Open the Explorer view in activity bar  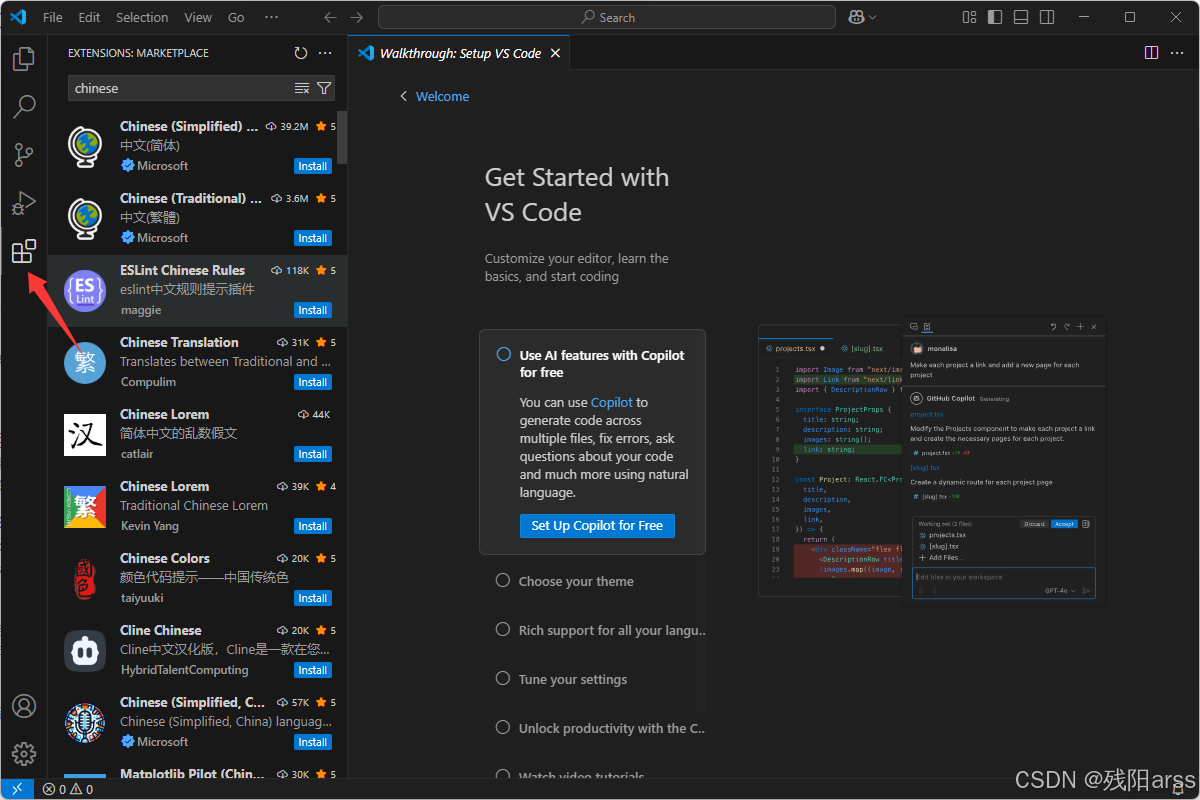click(24, 59)
